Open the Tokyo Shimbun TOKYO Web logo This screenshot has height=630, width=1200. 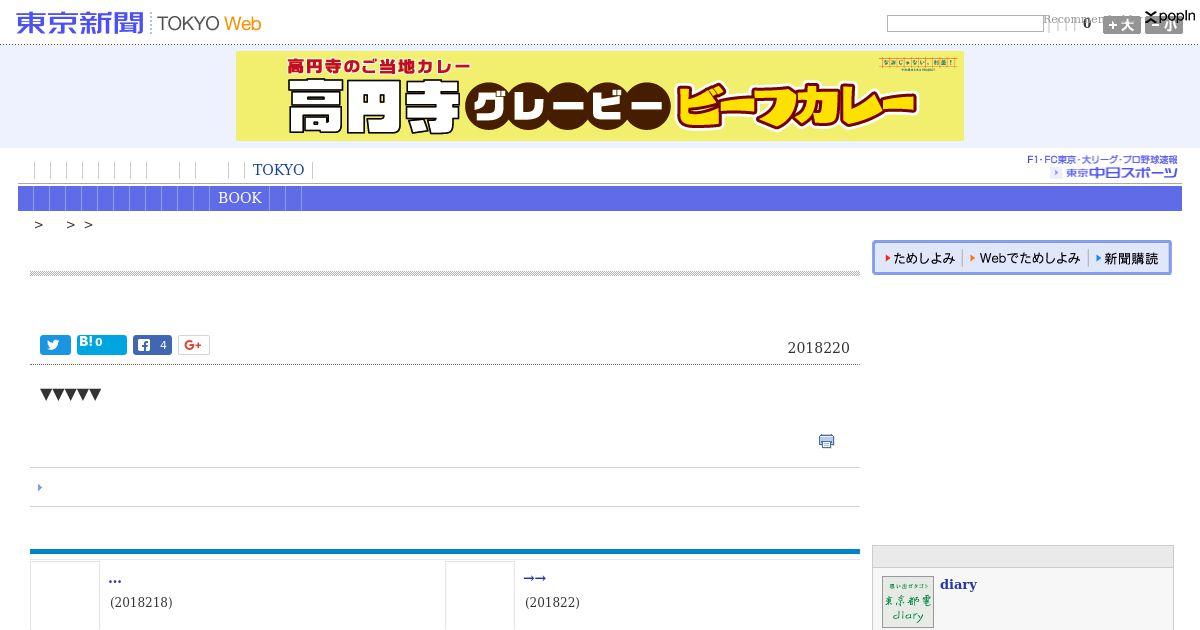(x=139, y=23)
